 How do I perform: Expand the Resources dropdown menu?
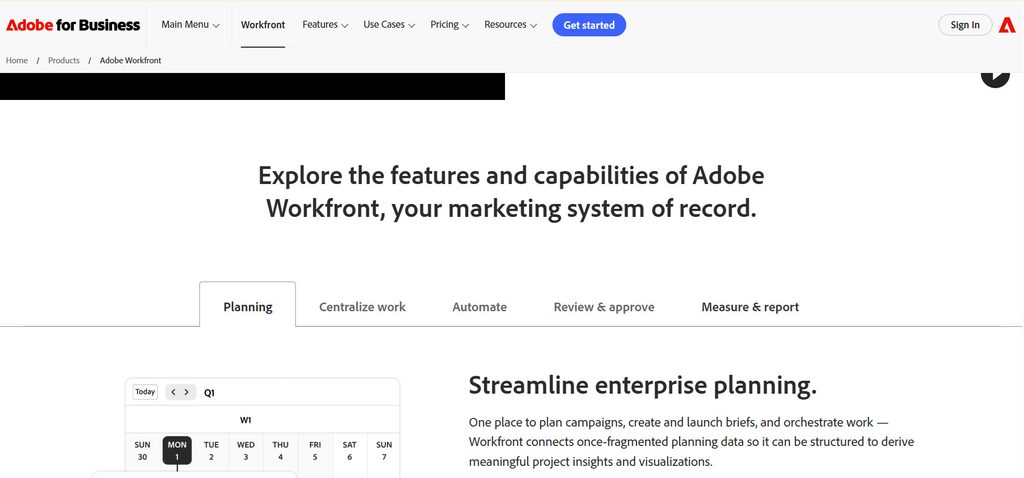tap(511, 25)
